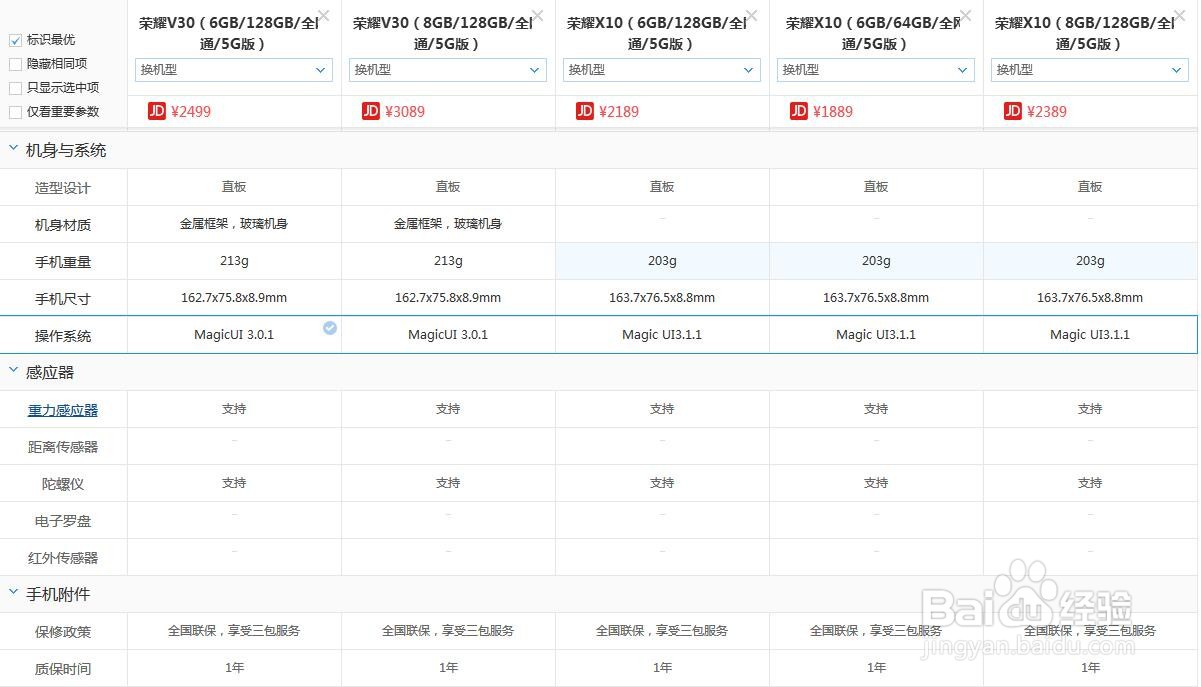Select the 操作系统 row label
The width and height of the screenshot is (1201, 687).
(63, 336)
